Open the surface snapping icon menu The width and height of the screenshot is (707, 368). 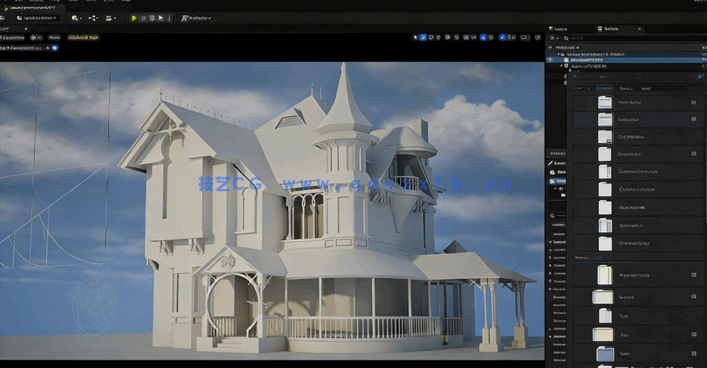(x=457, y=37)
